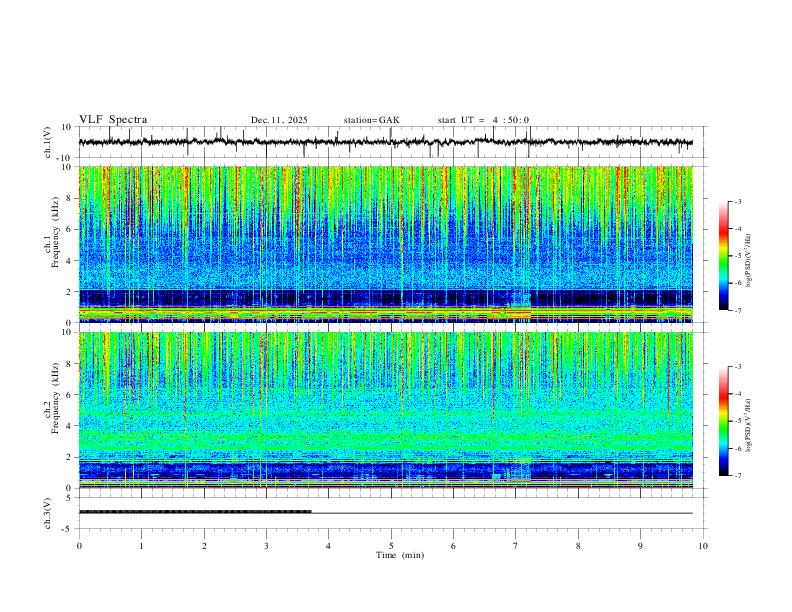
Task: Click the ch.1 'Frequency (kHz)' axis label
Action: tap(55, 232)
